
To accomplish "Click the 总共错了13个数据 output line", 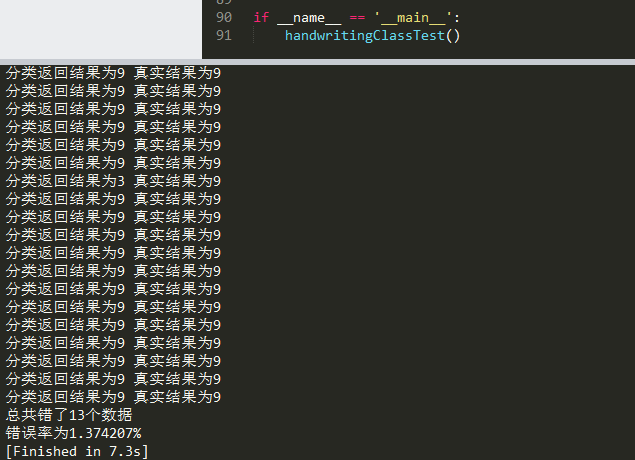I will coord(69,415).
